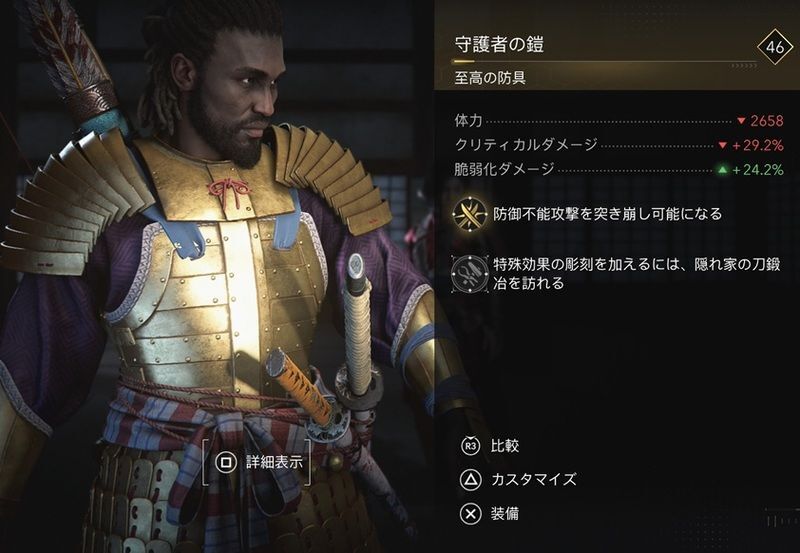Click the armor upgrade progress bar
This screenshot has height=553, width=800.
[x=604, y=63]
